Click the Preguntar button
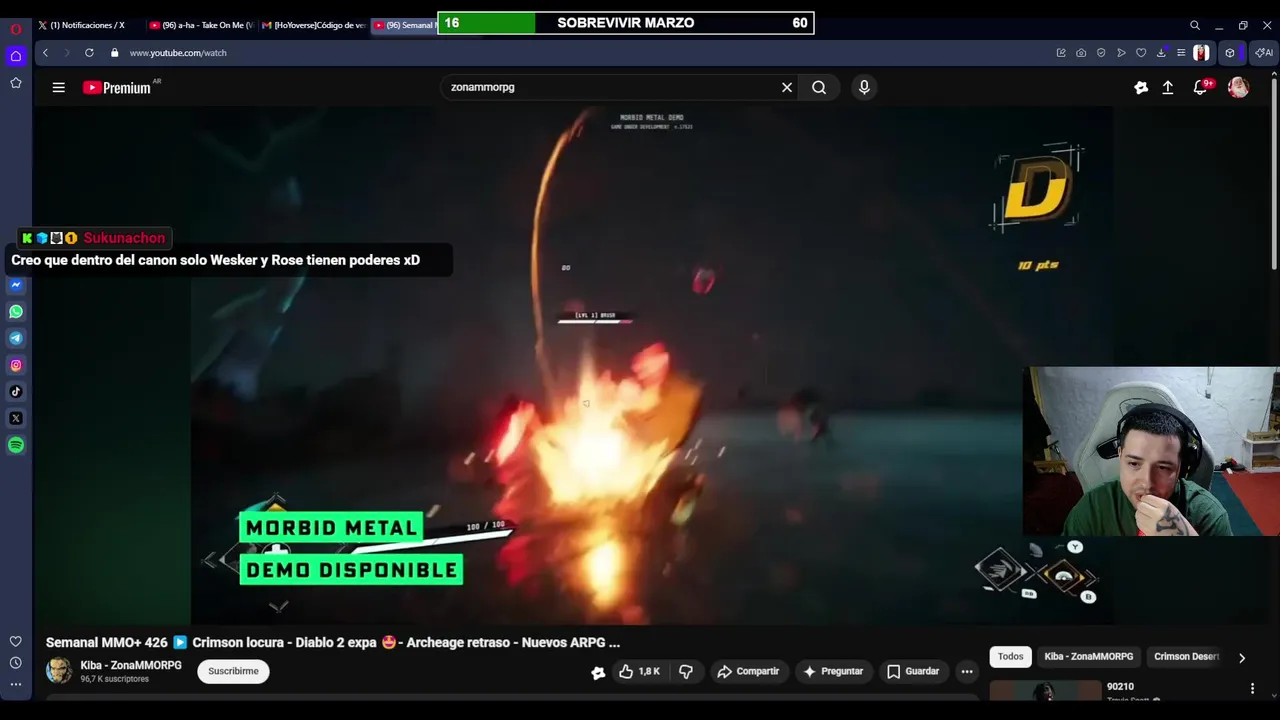Screen dimensions: 1280x720 click(x=833, y=671)
